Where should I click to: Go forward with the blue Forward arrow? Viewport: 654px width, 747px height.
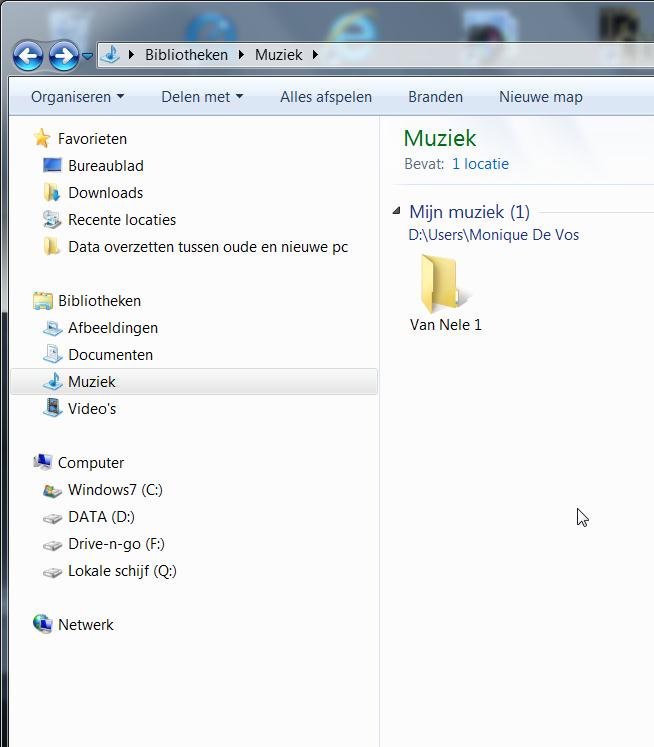pos(64,56)
